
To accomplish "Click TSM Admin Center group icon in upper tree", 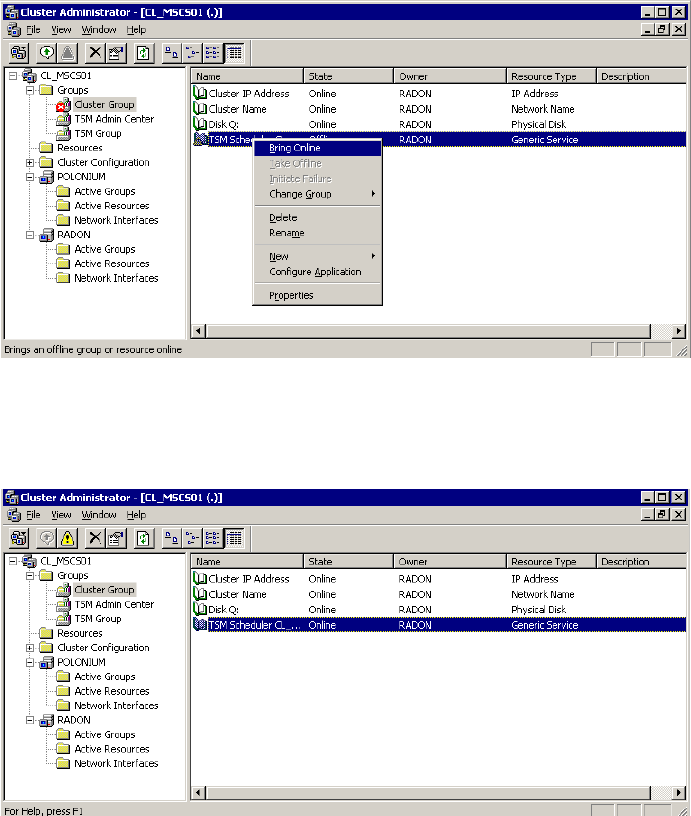I will [63, 119].
